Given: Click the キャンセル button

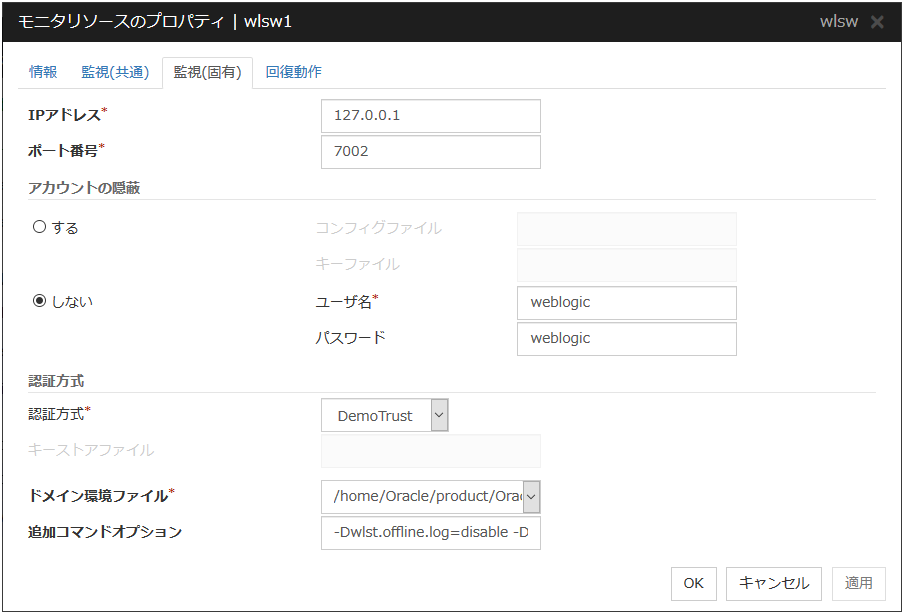Looking at the screenshot, I should click(774, 583).
